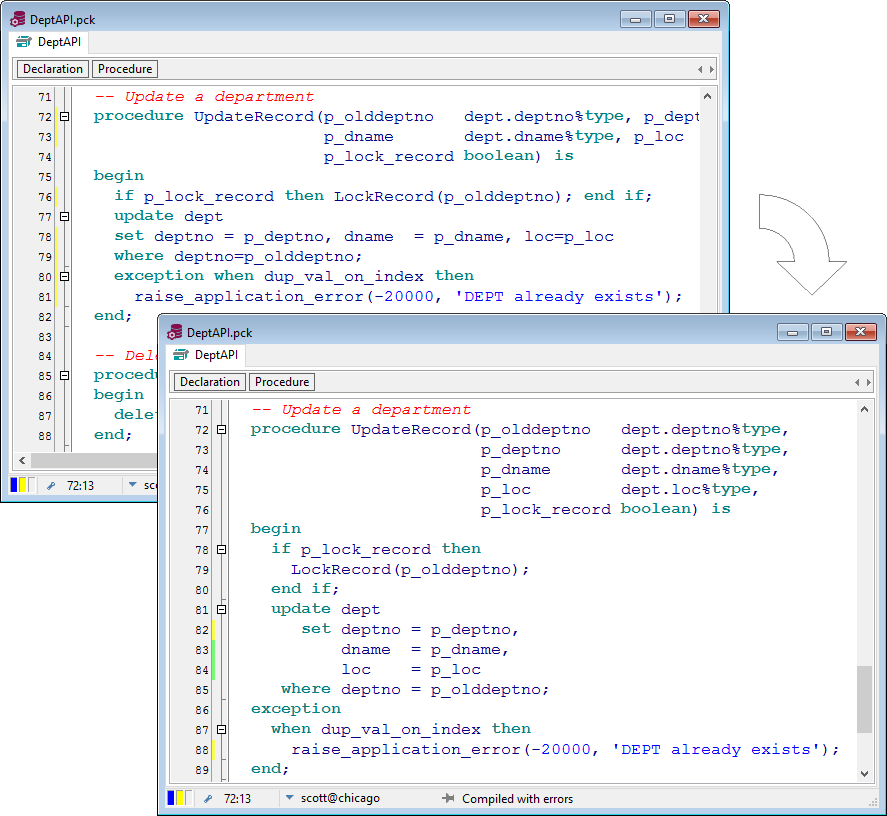The image size is (887, 816).
Task: Click line number 74 in the back window gutter
Action: 45,157
